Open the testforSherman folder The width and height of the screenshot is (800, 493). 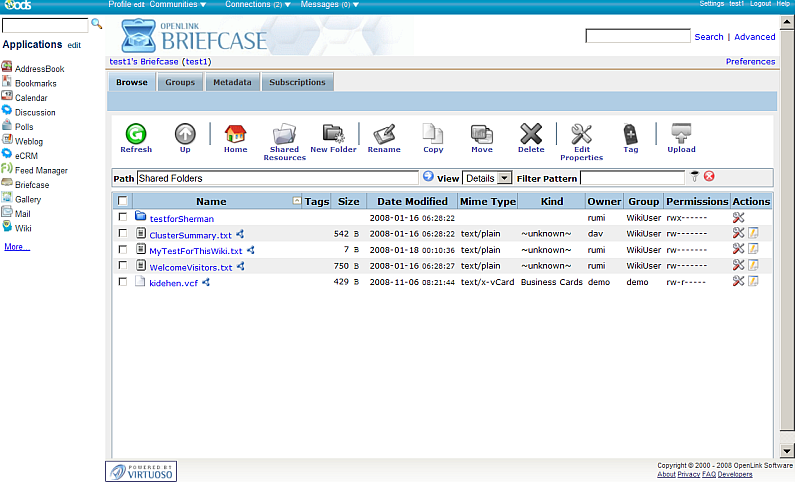click(181, 218)
